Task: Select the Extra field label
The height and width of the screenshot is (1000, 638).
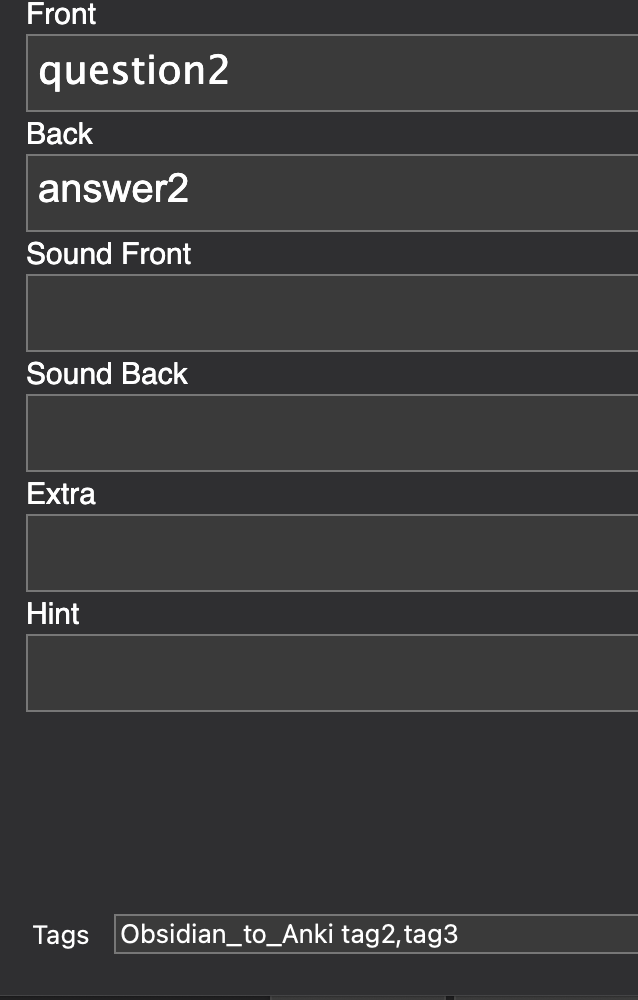Action: (x=60, y=494)
